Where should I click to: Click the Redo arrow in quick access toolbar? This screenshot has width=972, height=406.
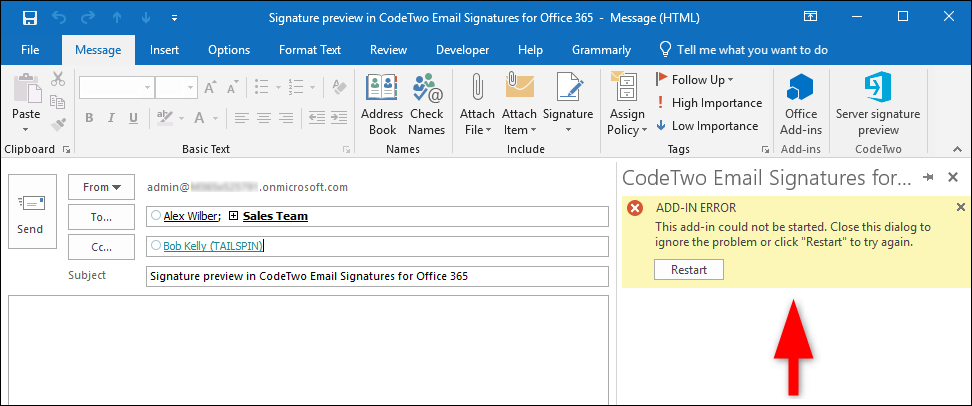(88, 18)
